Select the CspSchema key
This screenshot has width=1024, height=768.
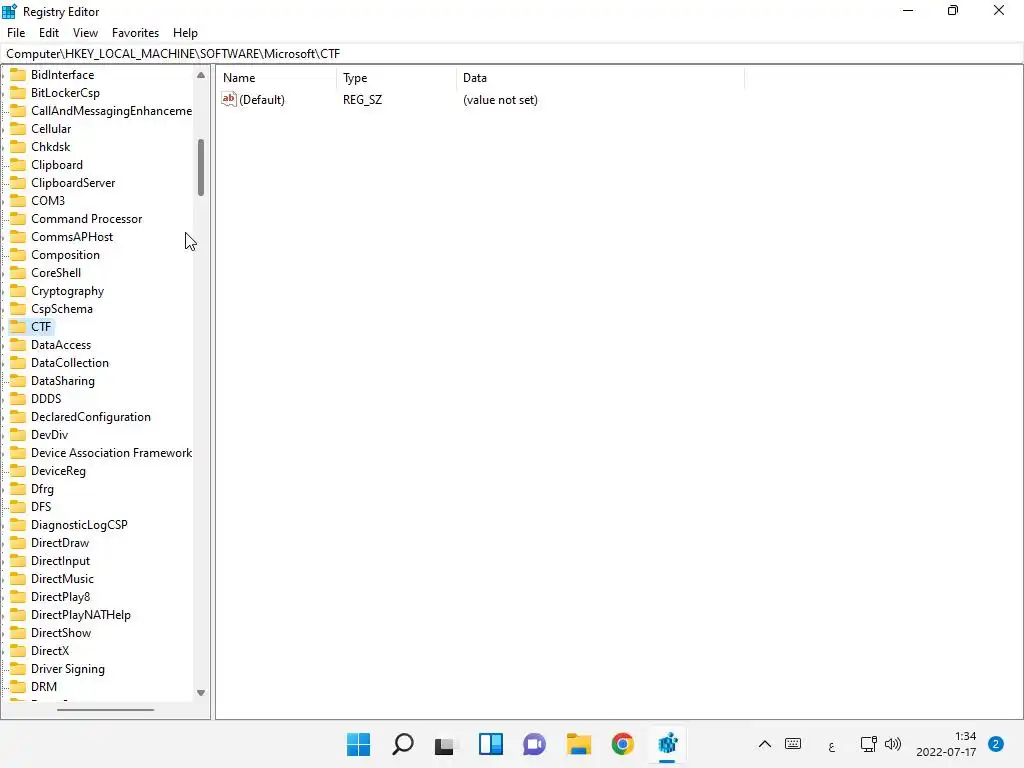(62, 309)
